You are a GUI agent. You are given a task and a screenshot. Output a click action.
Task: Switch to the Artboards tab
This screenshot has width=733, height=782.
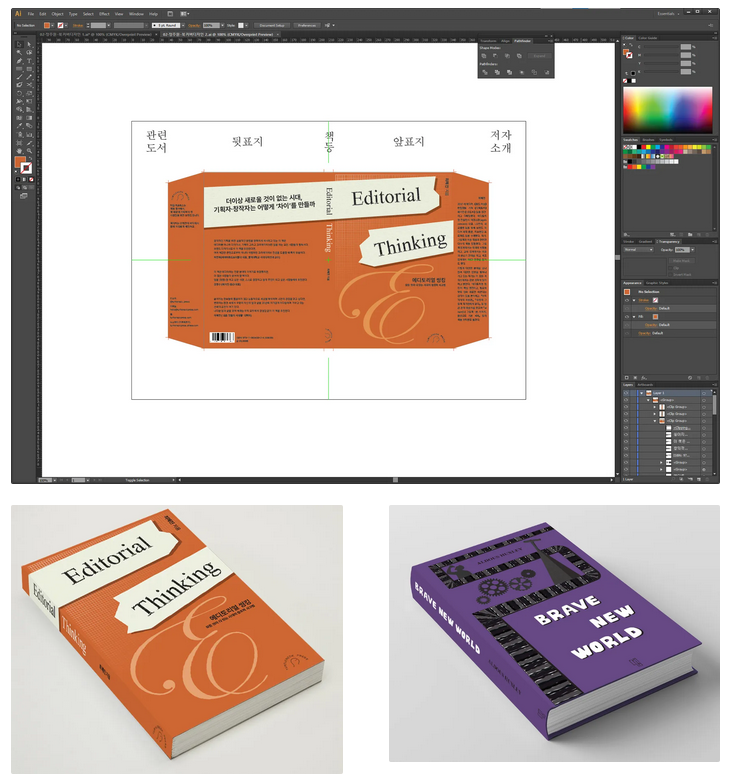click(645, 385)
